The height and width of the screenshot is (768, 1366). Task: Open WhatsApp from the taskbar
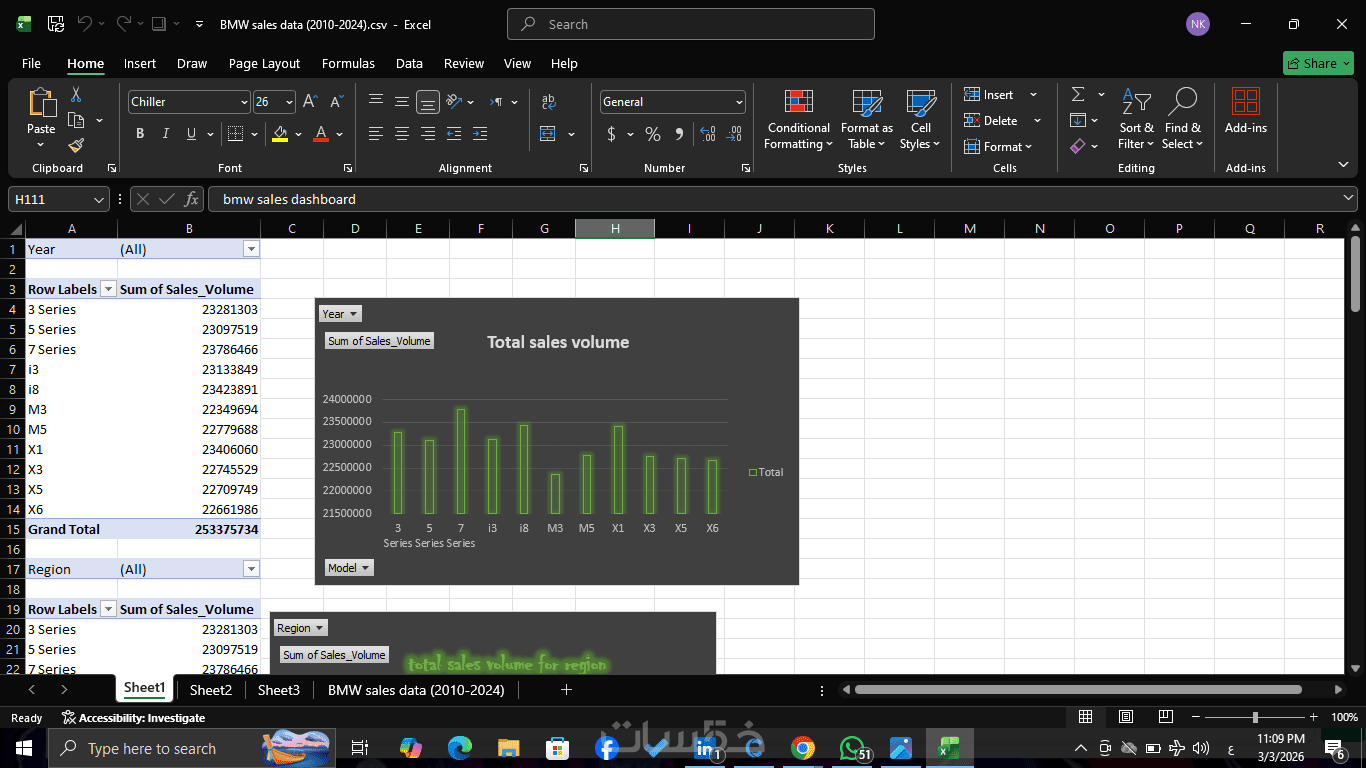(852, 748)
